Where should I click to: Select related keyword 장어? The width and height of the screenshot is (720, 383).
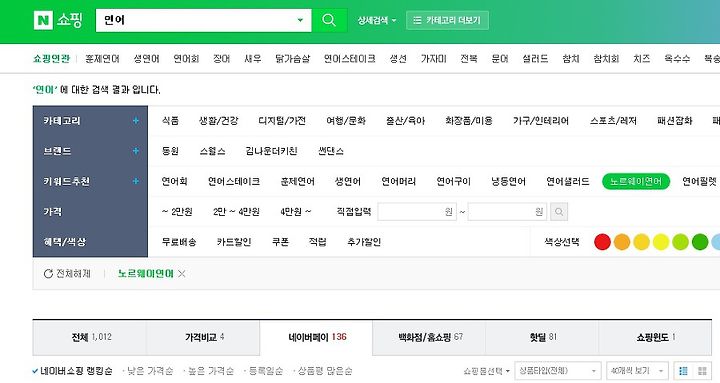click(221, 59)
